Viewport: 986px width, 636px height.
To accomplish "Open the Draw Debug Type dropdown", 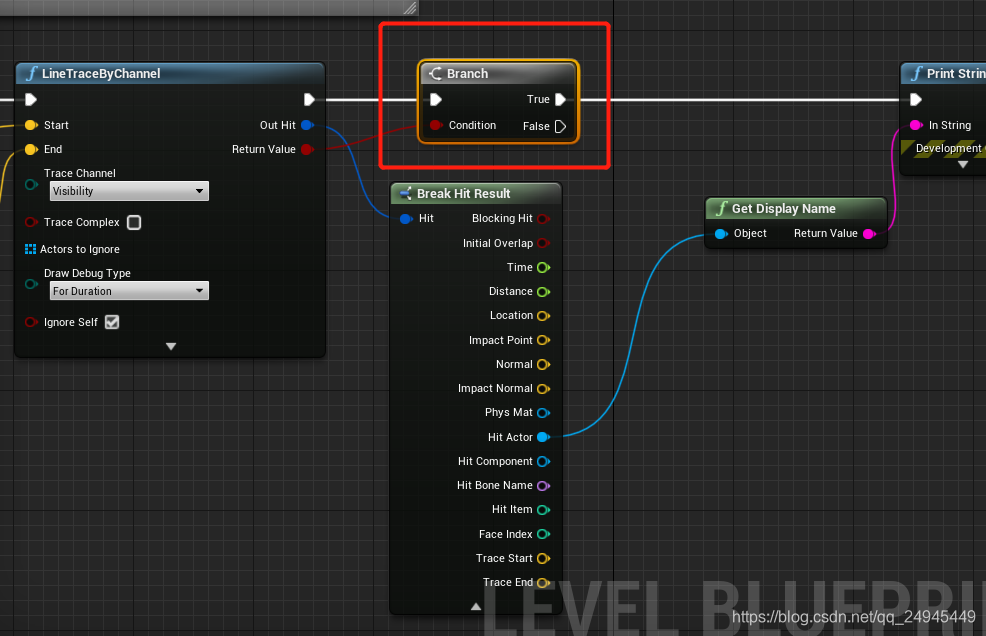I will point(129,291).
